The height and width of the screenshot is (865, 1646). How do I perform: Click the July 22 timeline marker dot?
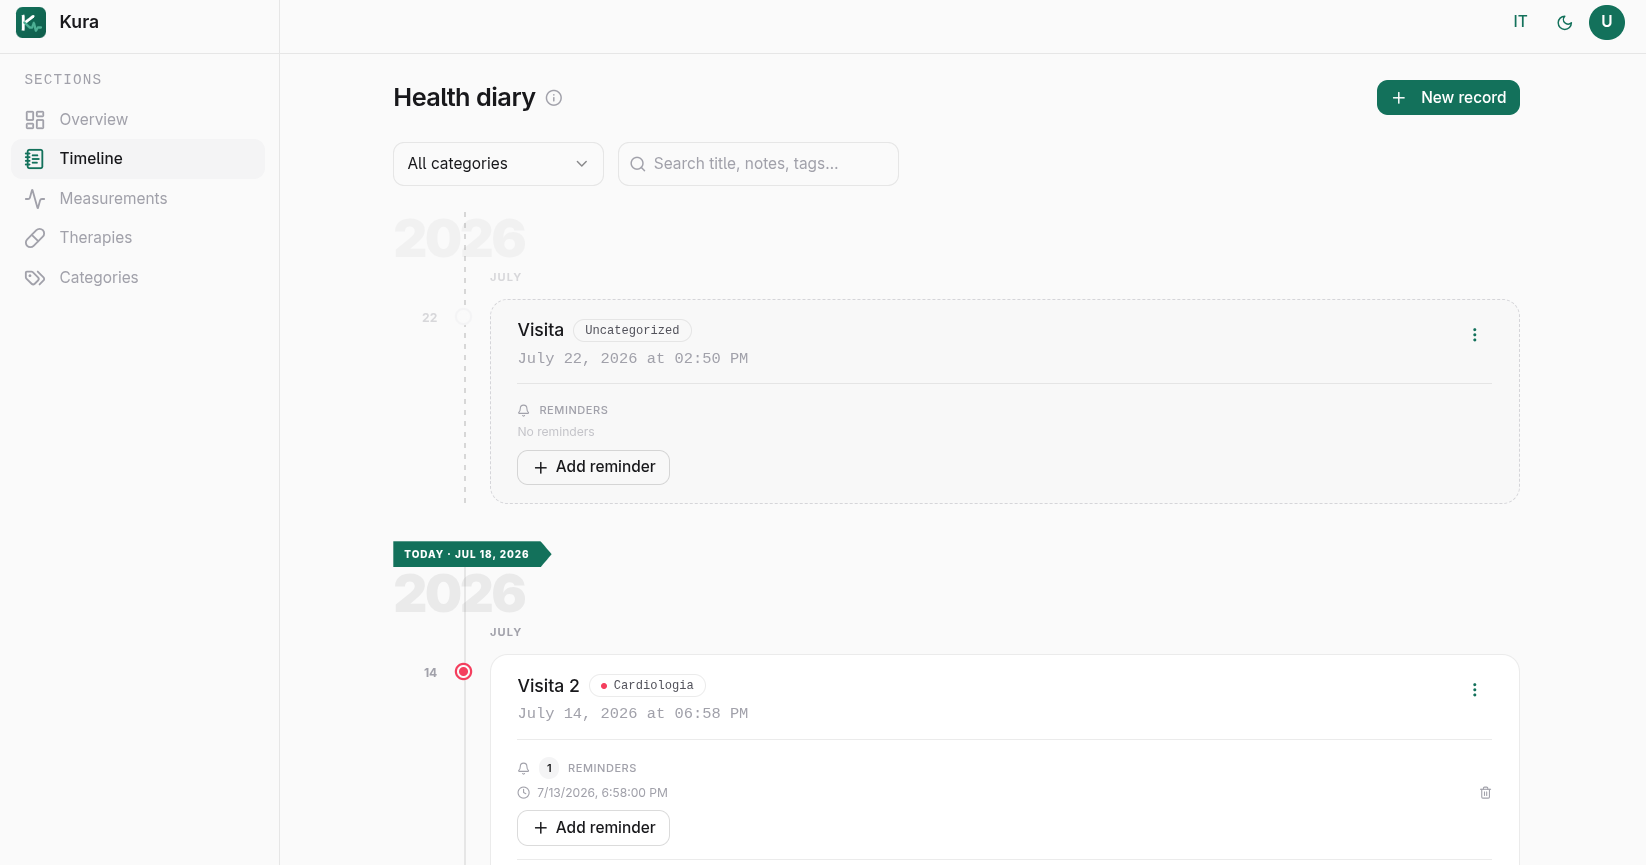click(x=463, y=317)
